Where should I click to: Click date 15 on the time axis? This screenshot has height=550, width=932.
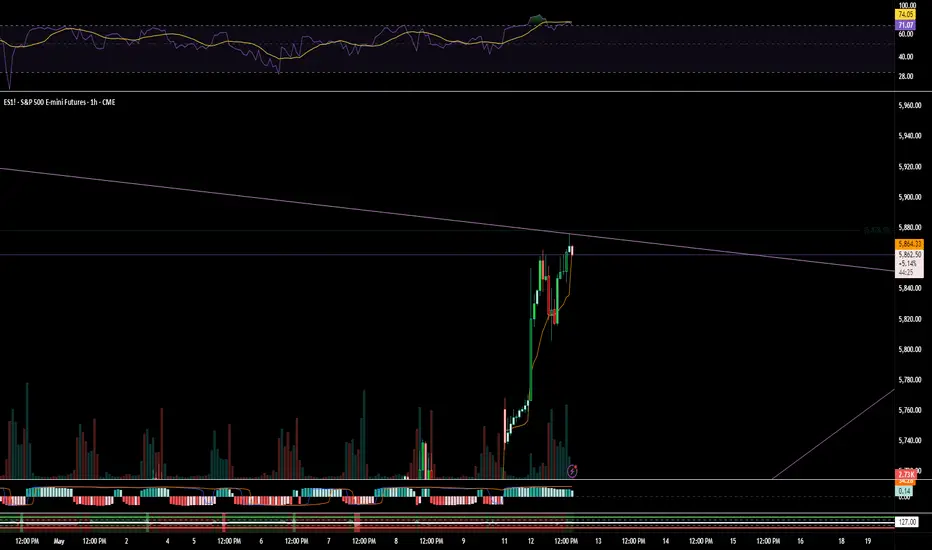point(733,541)
